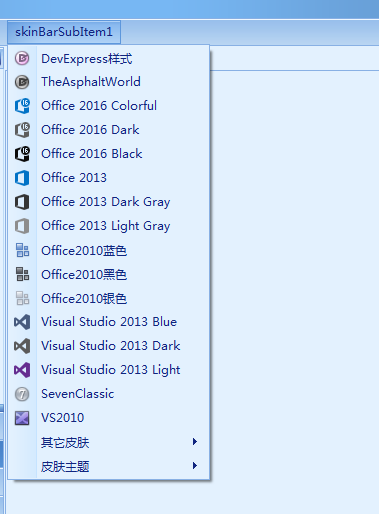
Task: Click the Office 2013 Dark Gray icon
Action: coord(22,202)
